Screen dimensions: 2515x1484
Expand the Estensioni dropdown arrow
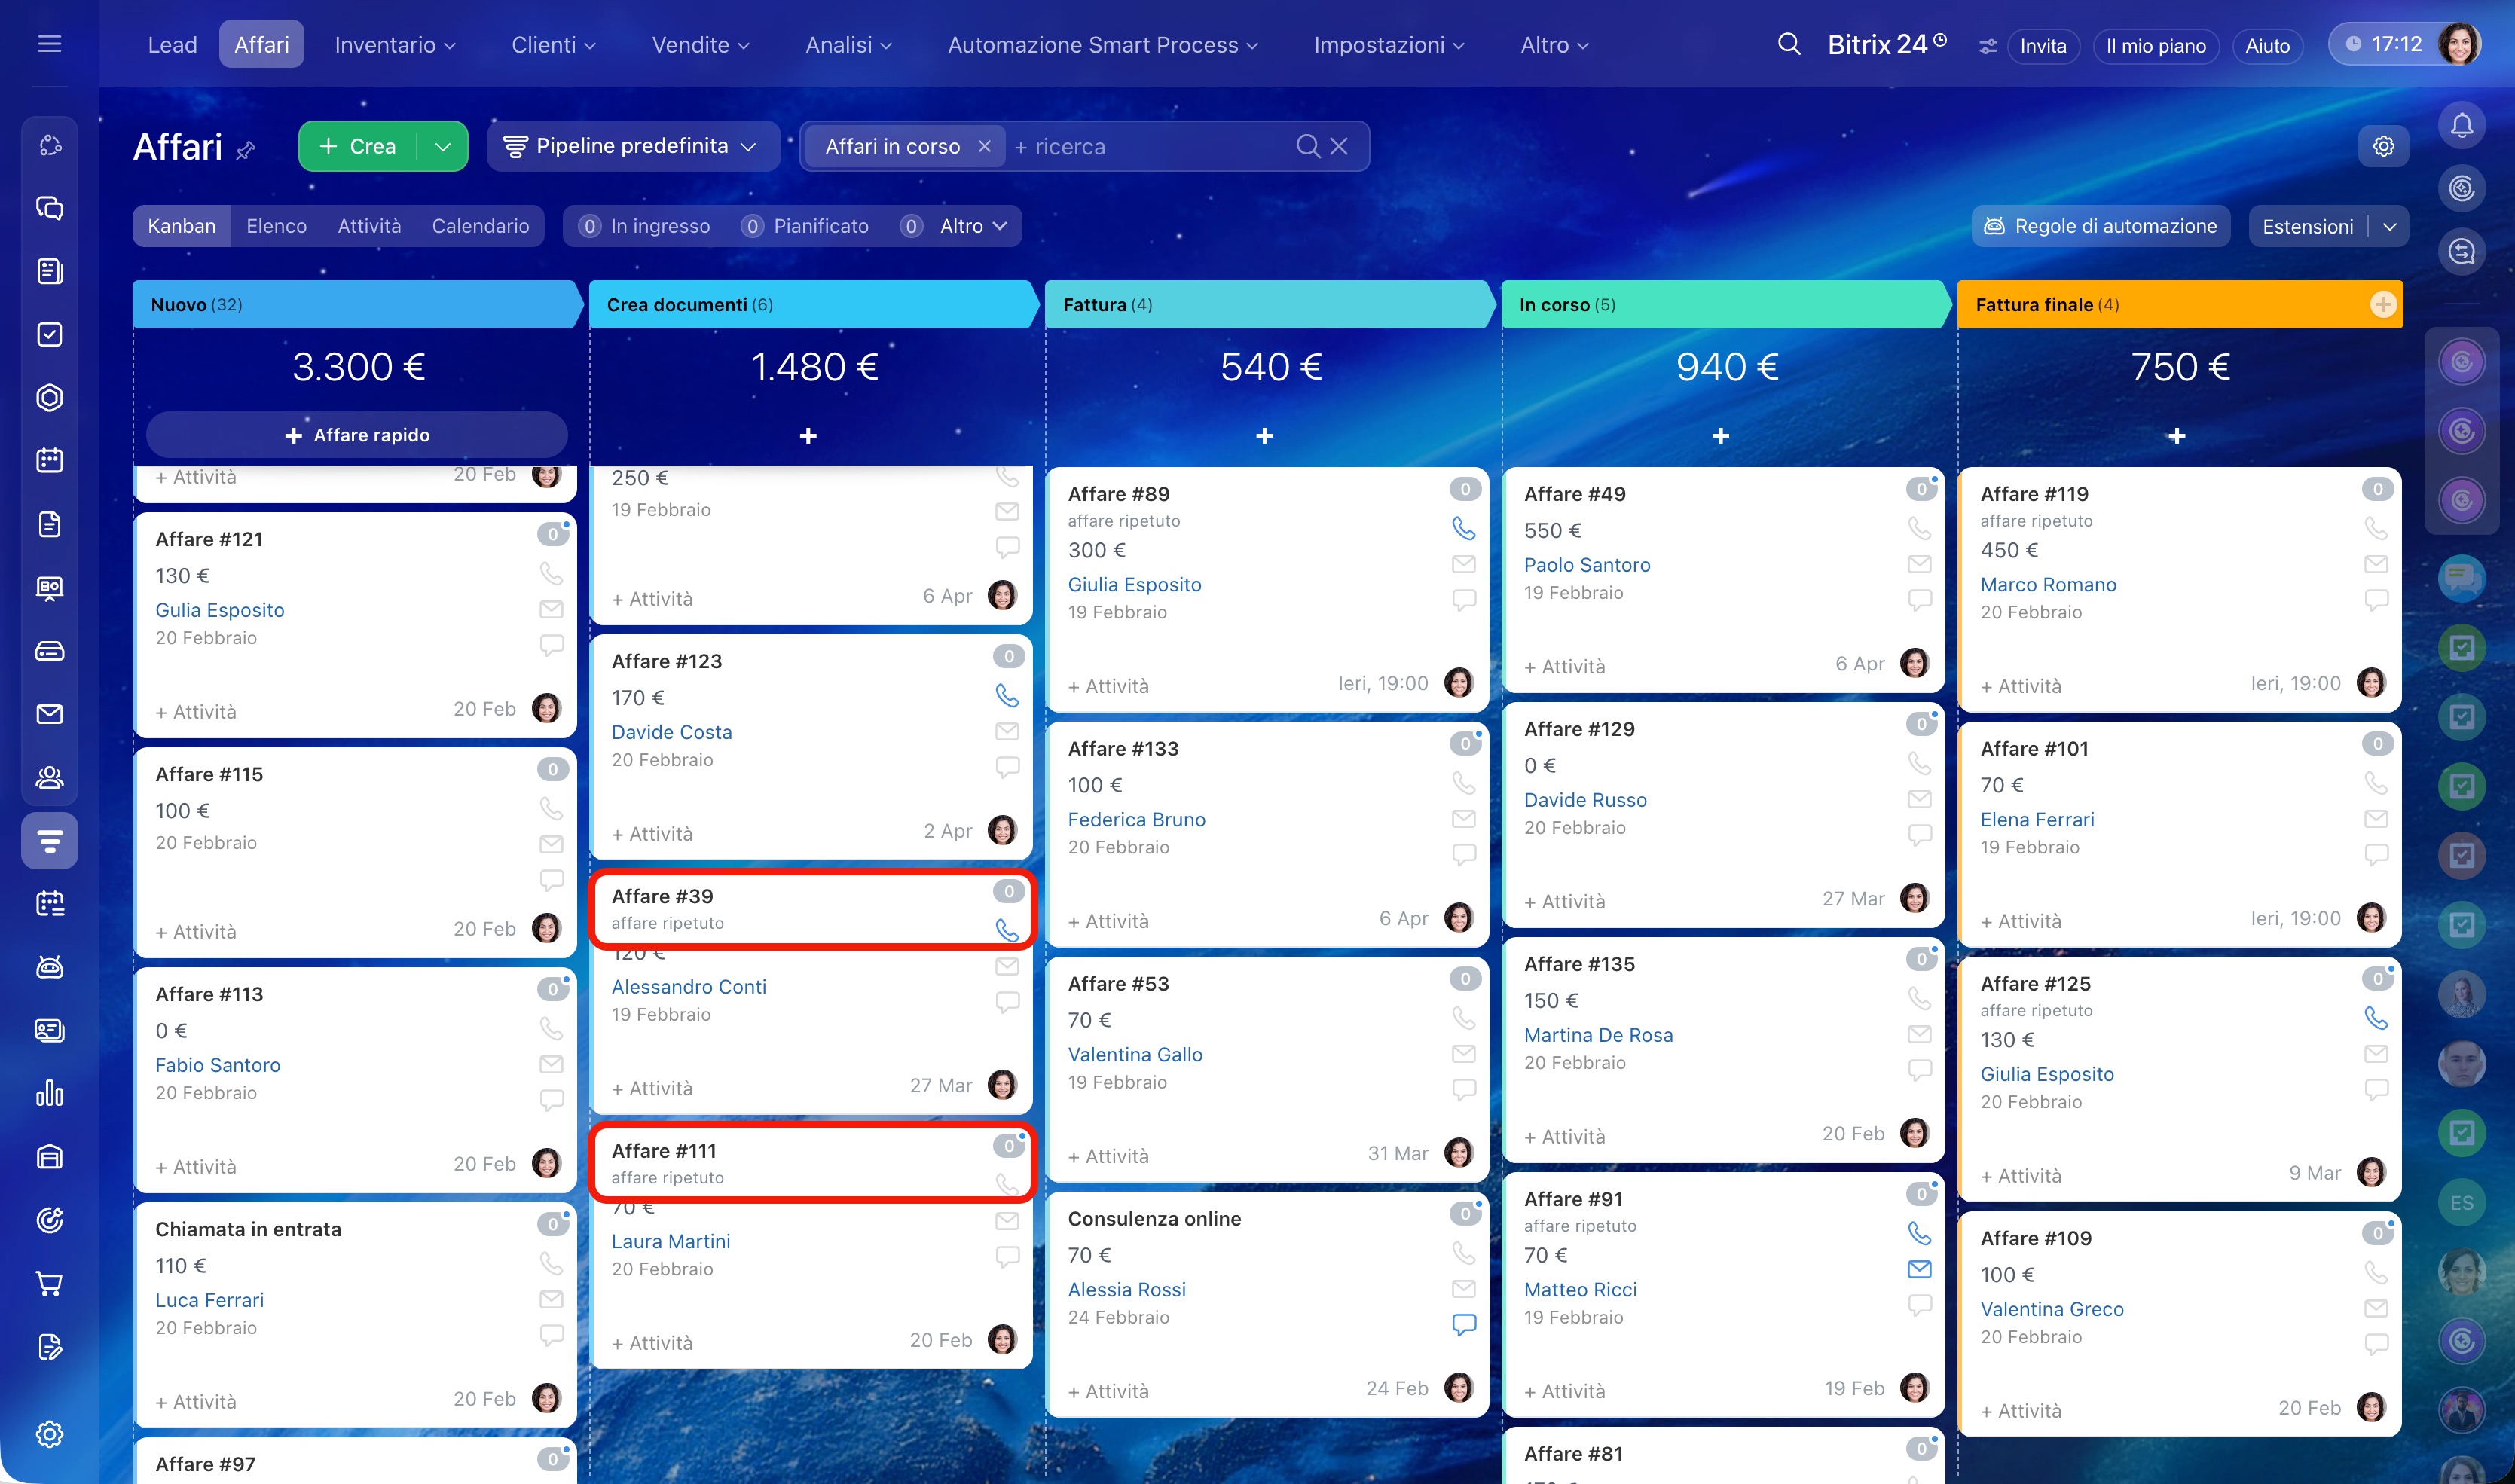tap(2390, 226)
